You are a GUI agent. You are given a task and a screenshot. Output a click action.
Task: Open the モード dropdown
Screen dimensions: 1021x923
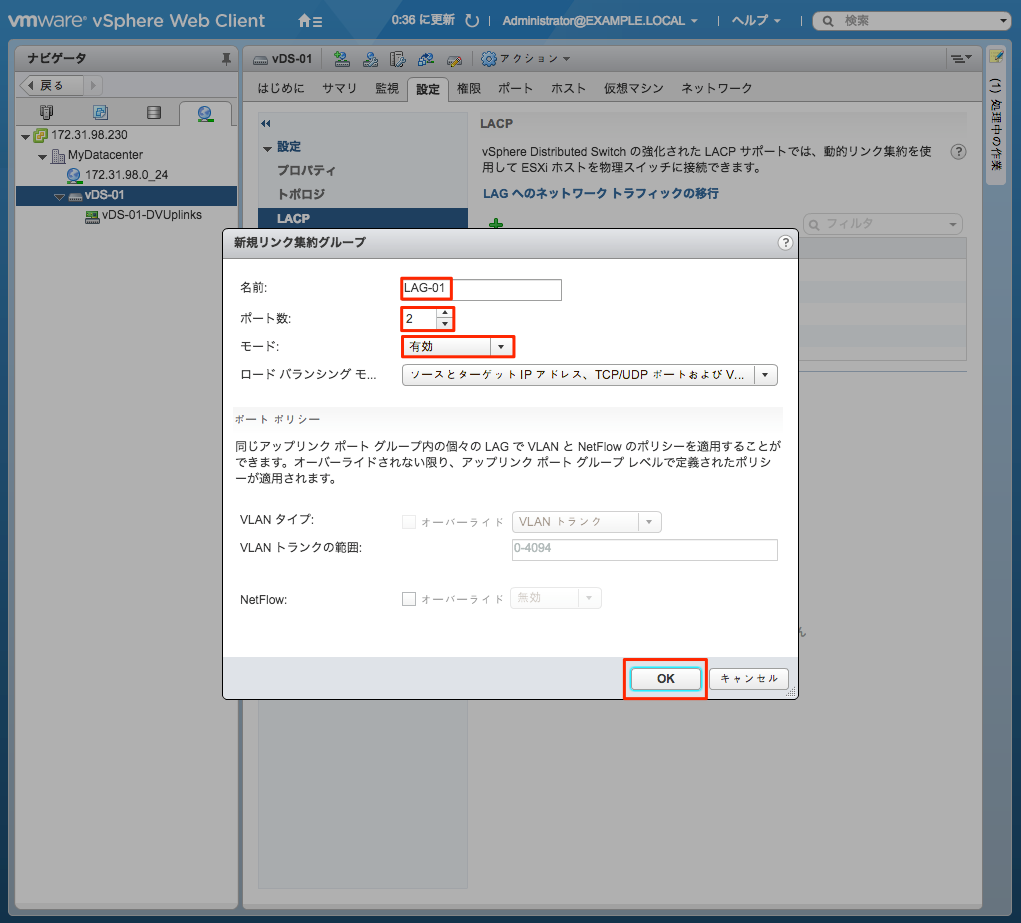click(458, 347)
